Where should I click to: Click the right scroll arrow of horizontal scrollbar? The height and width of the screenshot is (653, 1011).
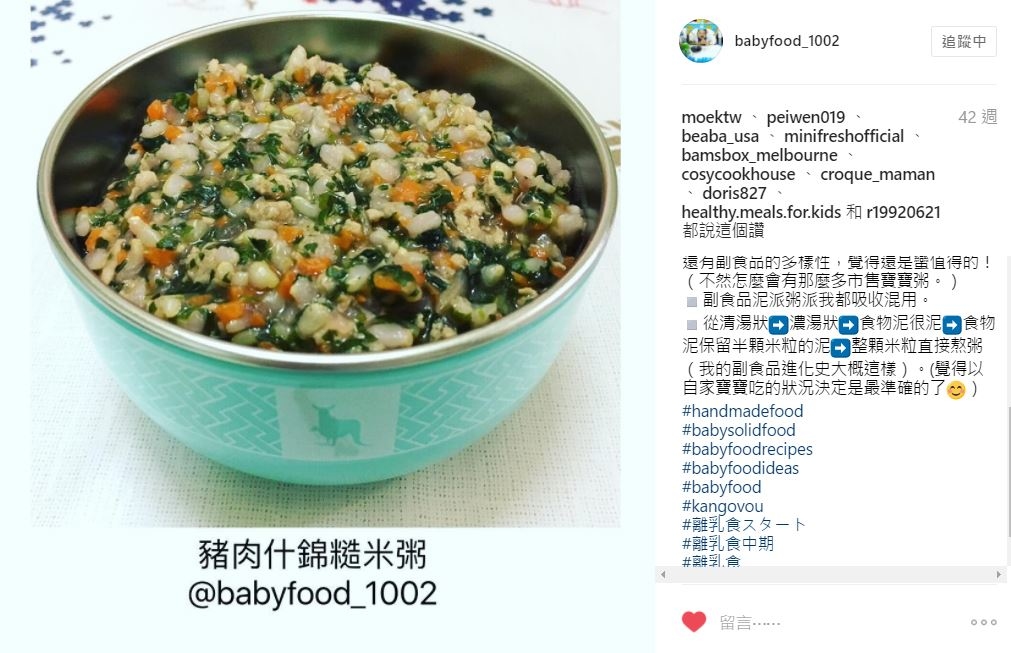(x=999, y=574)
